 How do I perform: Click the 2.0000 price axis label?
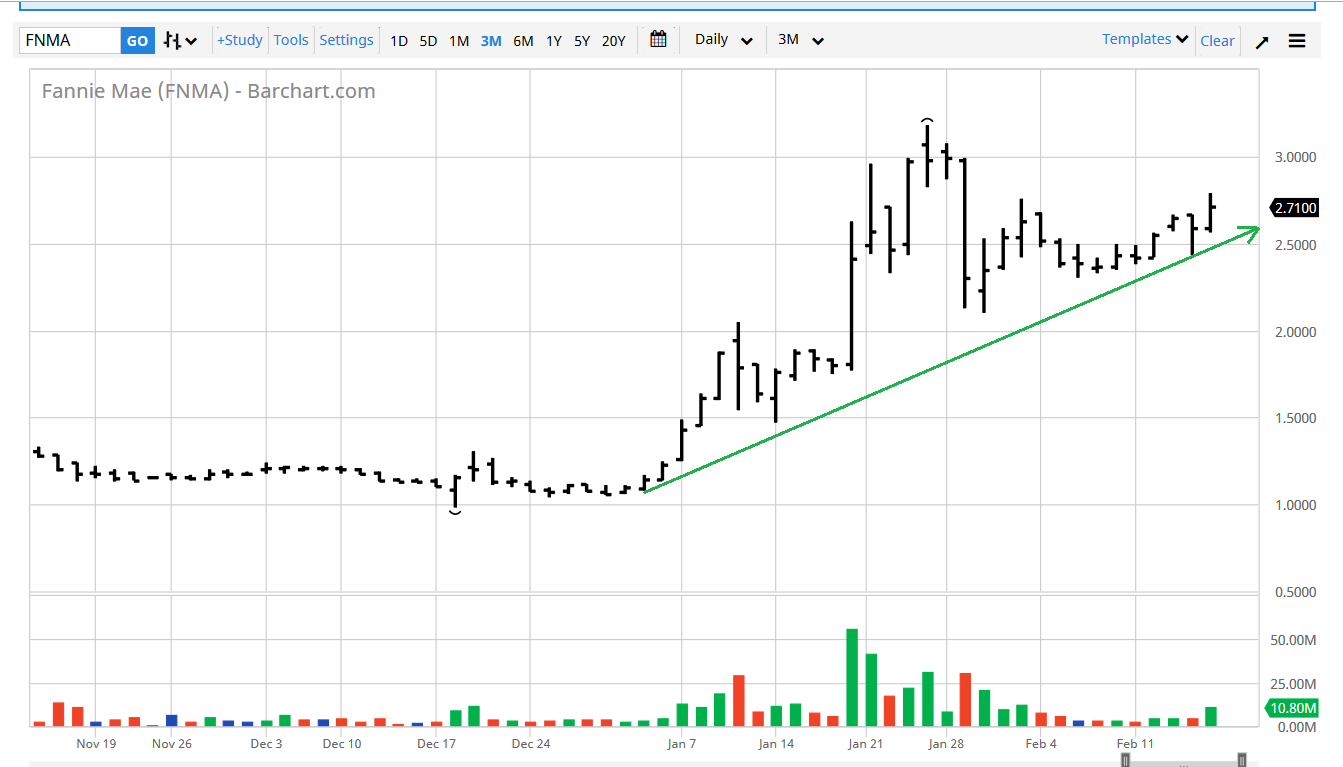tap(1295, 332)
